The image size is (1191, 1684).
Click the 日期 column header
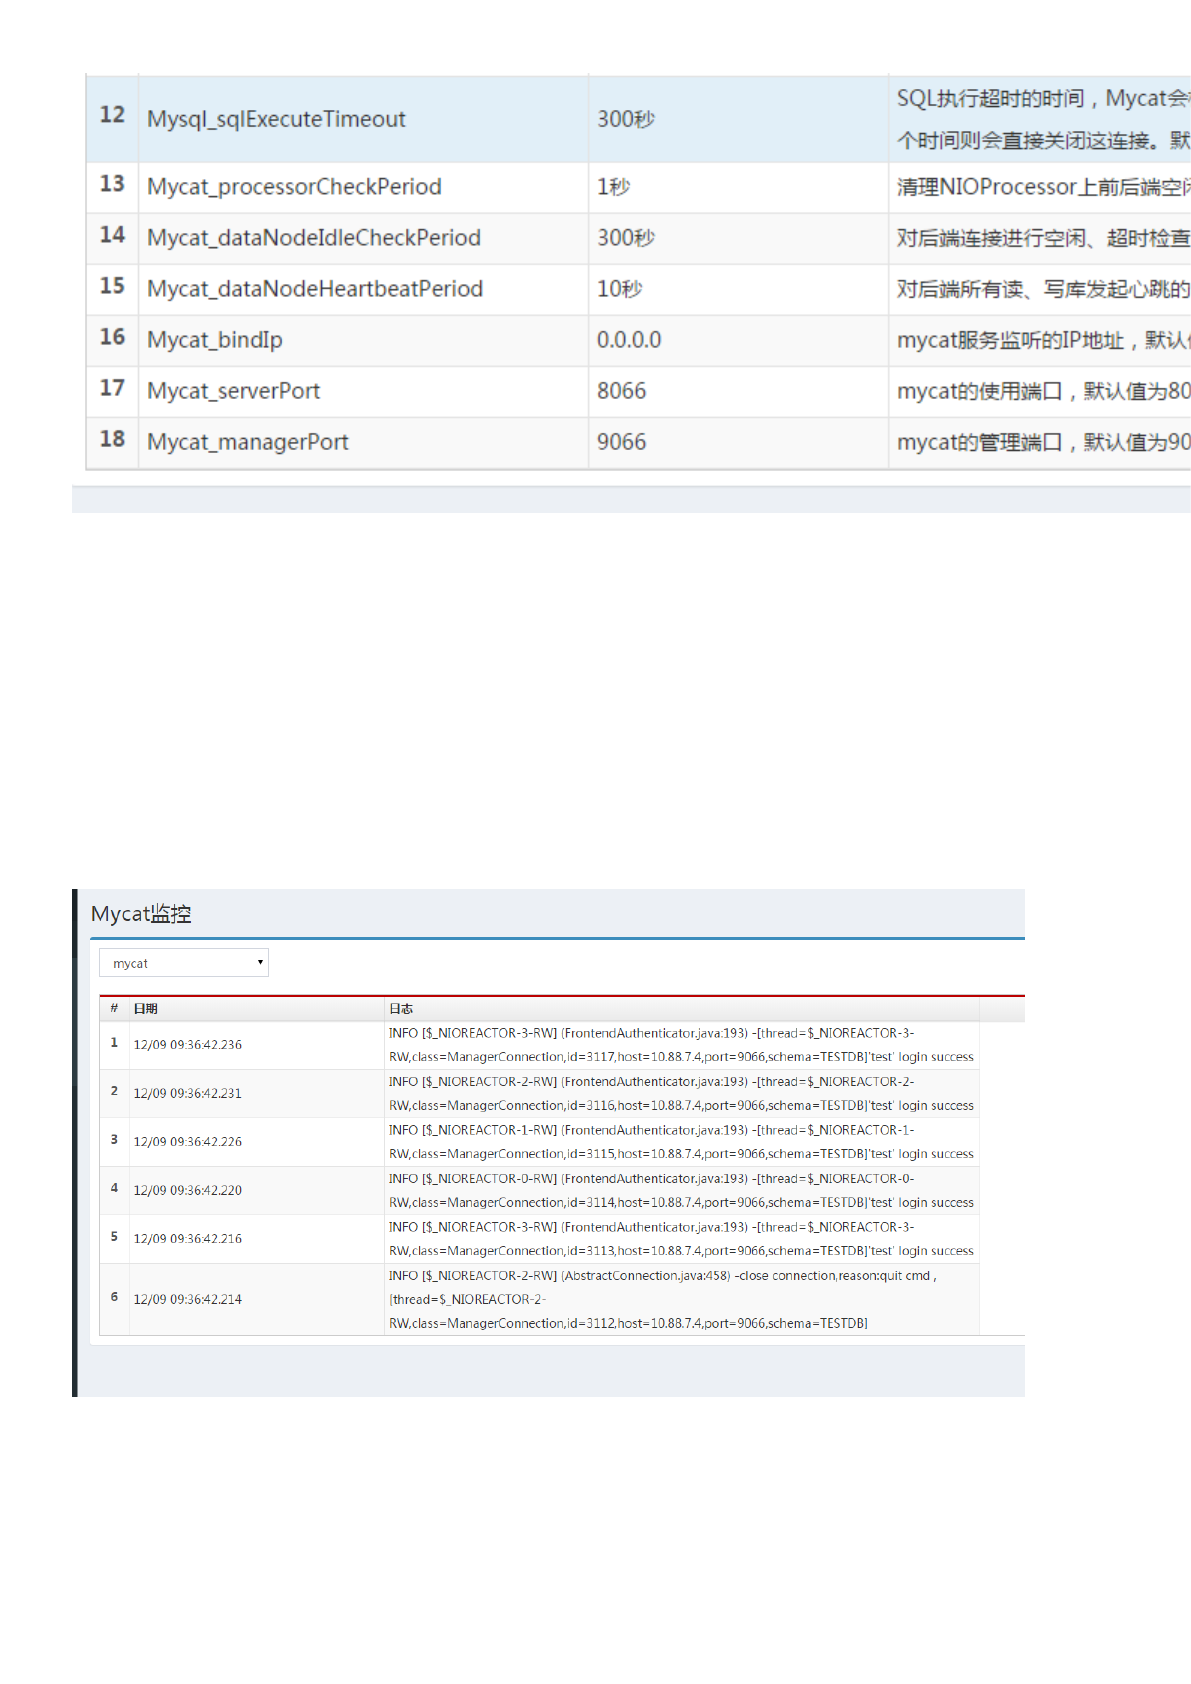(145, 1009)
